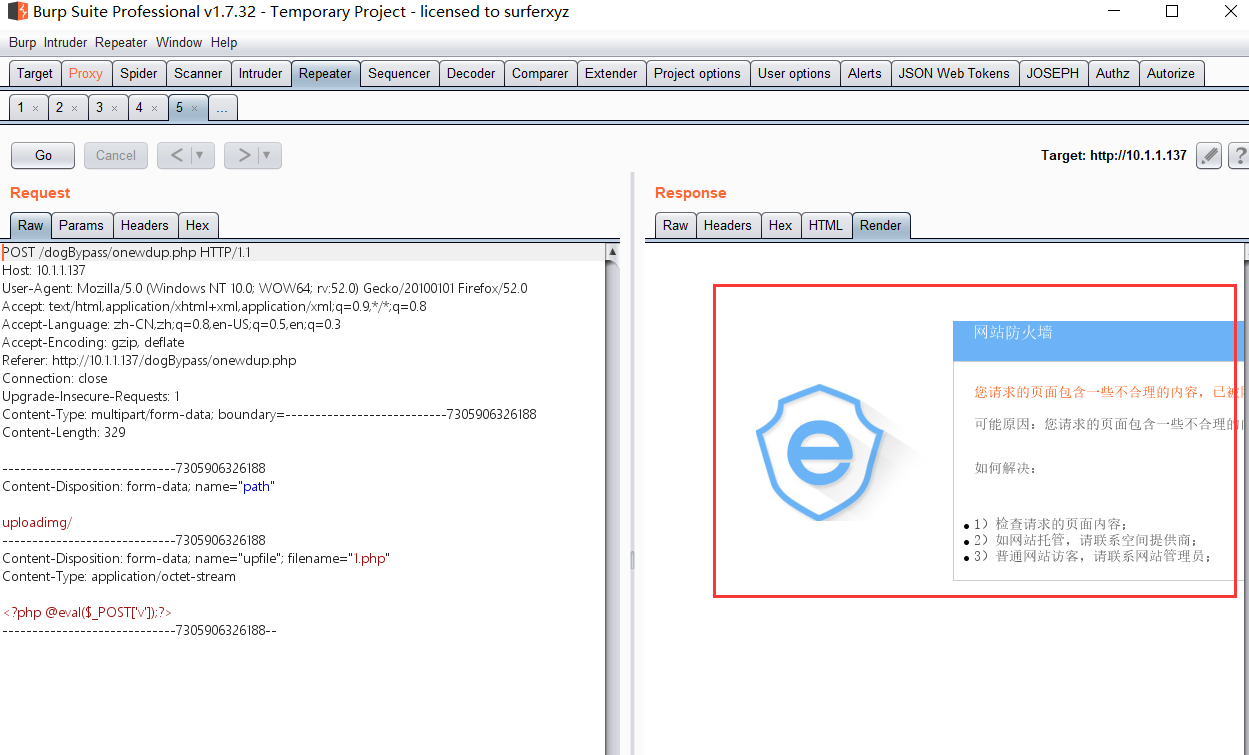
Task: Close Repeater tab 3 with its x
Action: coord(114,108)
